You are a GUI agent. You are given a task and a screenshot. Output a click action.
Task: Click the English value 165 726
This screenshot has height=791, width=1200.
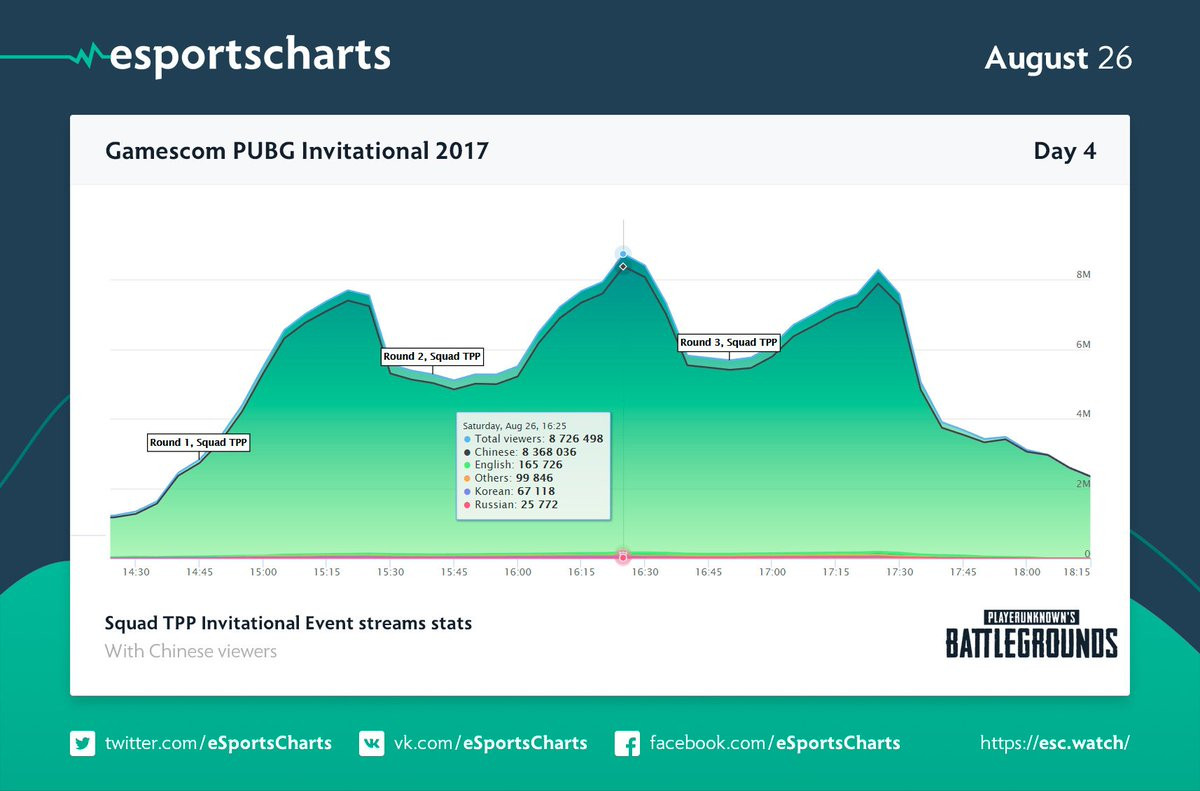[x=540, y=465]
